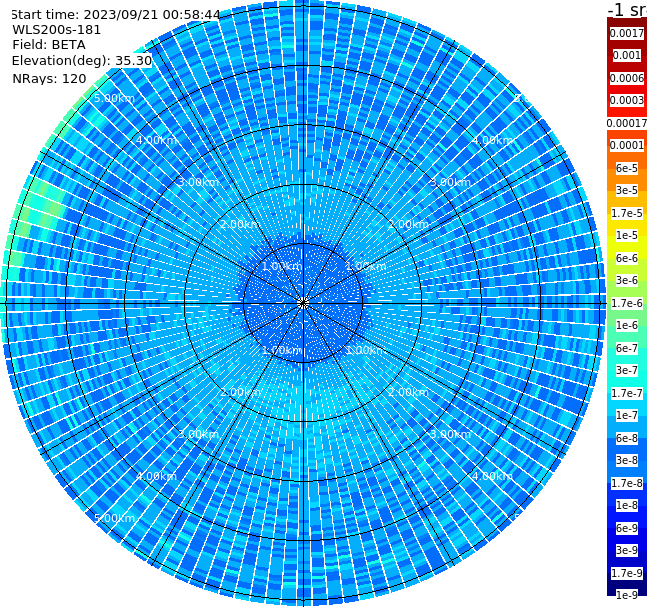Click the 1e-5 colorbar label
This screenshot has width=647, height=607.
tap(627, 235)
